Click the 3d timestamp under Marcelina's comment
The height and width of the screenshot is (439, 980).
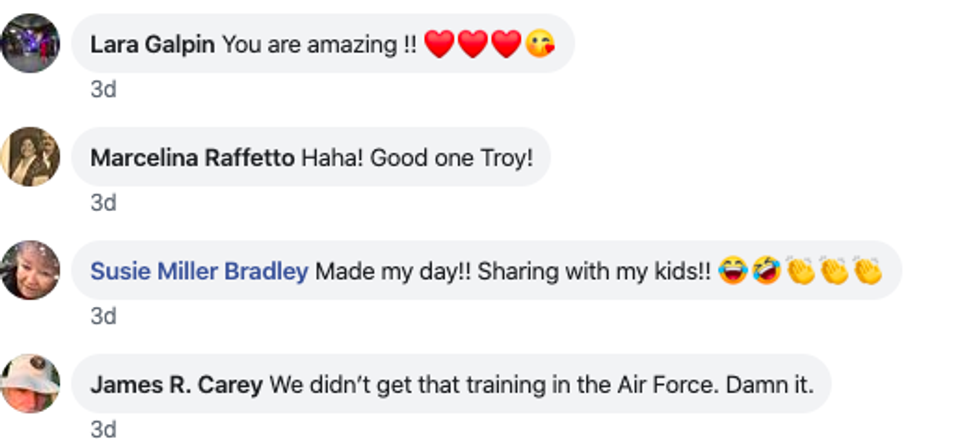pyautogui.click(x=103, y=203)
